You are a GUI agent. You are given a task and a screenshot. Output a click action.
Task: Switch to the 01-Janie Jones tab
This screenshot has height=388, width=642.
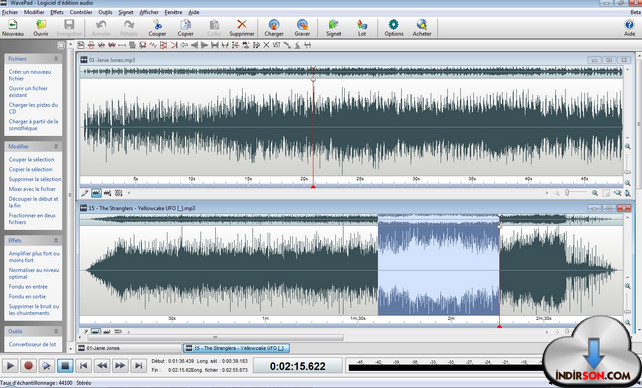[129, 348]
